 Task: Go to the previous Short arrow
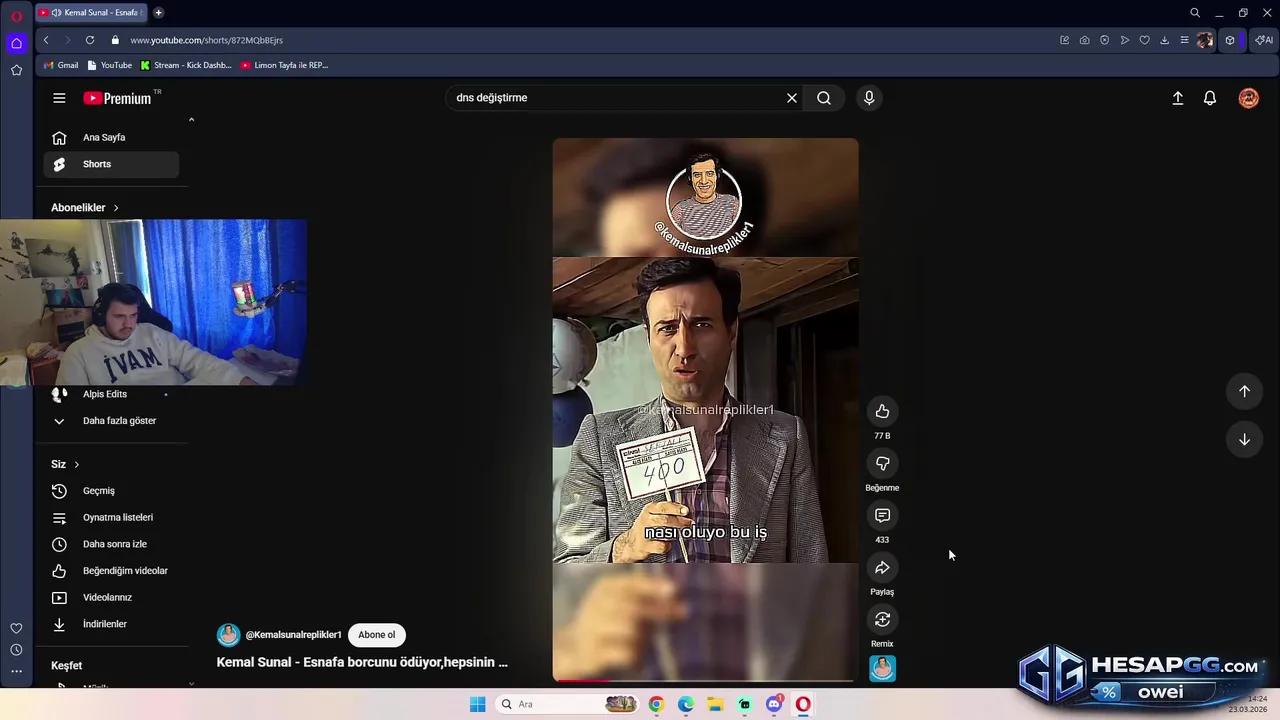(1244, 391)
